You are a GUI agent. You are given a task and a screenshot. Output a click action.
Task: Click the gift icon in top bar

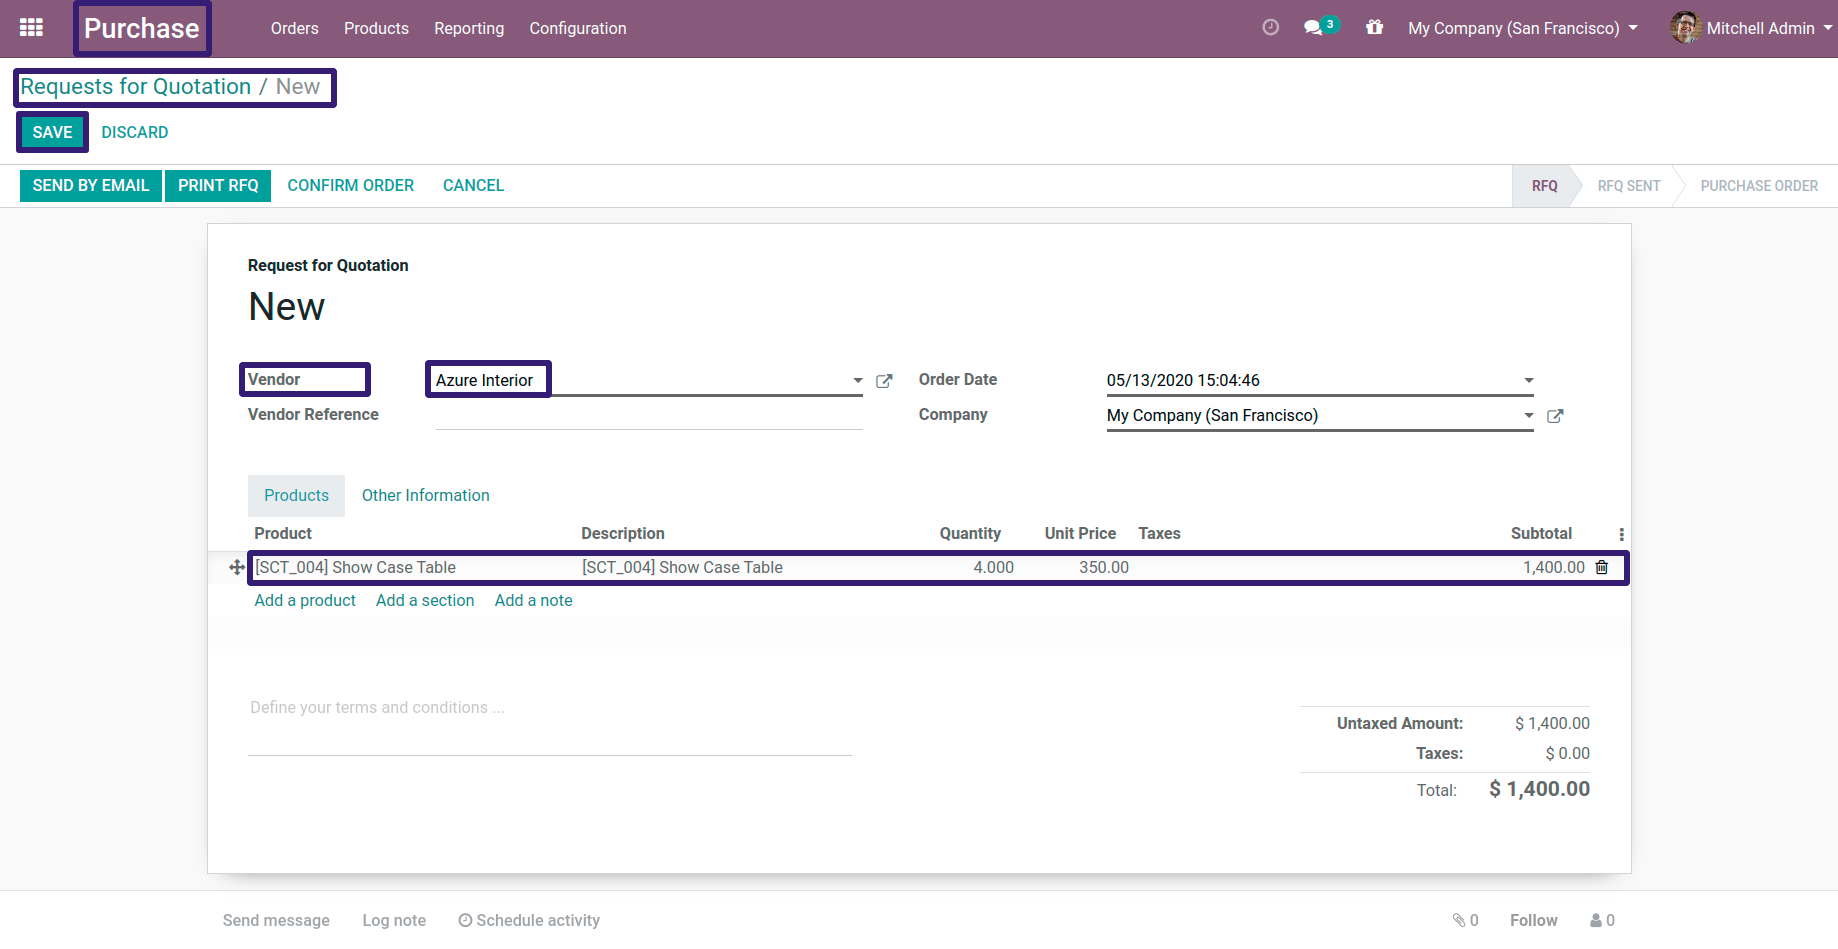1375,28
